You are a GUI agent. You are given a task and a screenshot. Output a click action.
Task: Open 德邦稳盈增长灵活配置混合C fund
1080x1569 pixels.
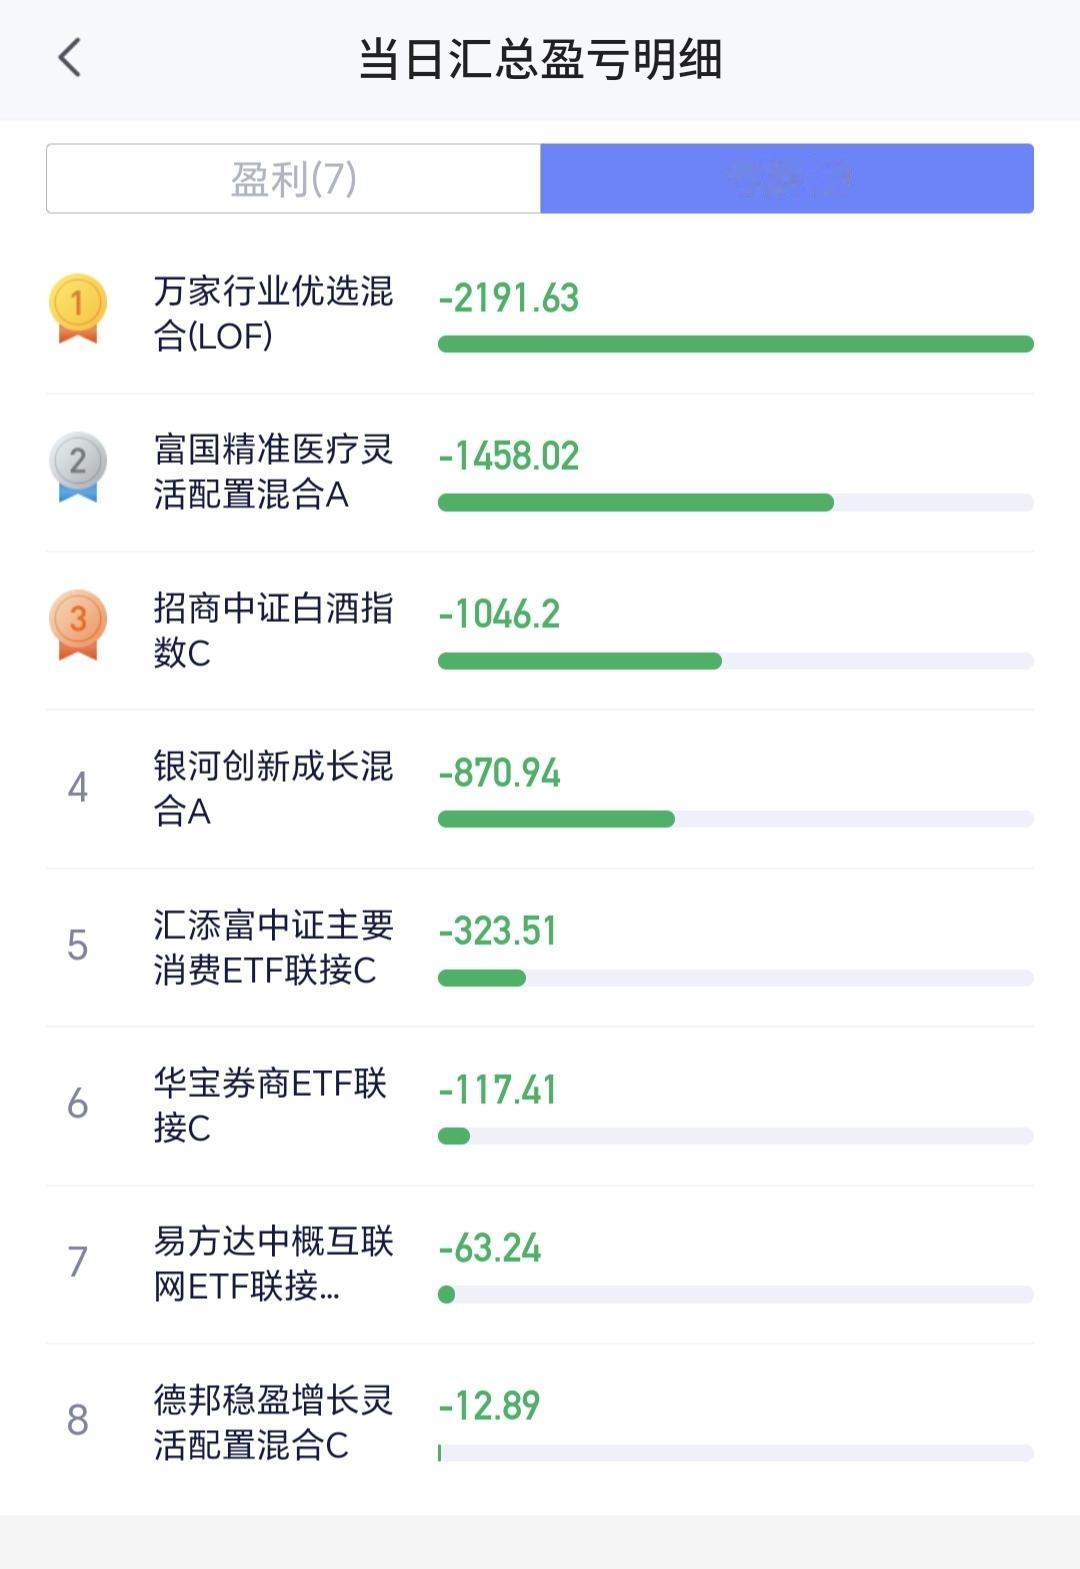pyautogui.click(x=540, y=1422)
